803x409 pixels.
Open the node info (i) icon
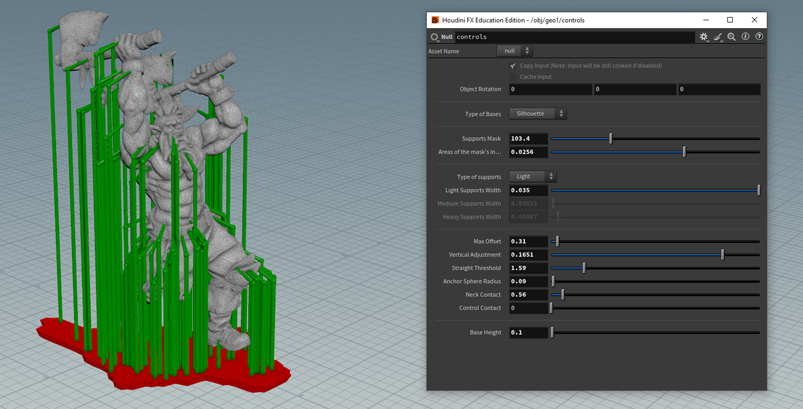coord(745,37)
